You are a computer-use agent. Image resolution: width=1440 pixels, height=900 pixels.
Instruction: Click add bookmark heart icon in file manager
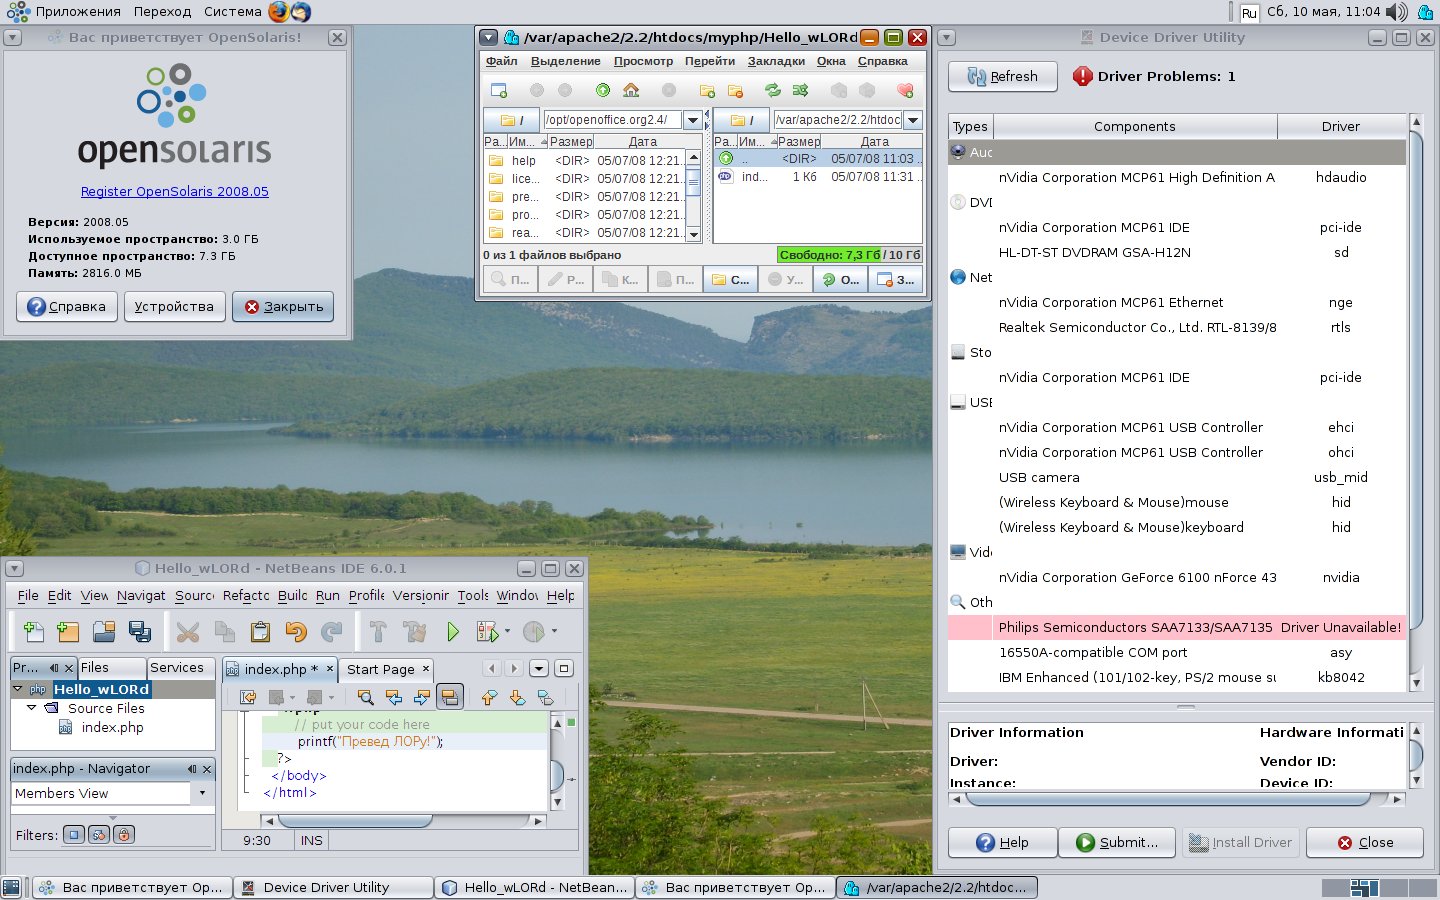(x=905, y=90)
